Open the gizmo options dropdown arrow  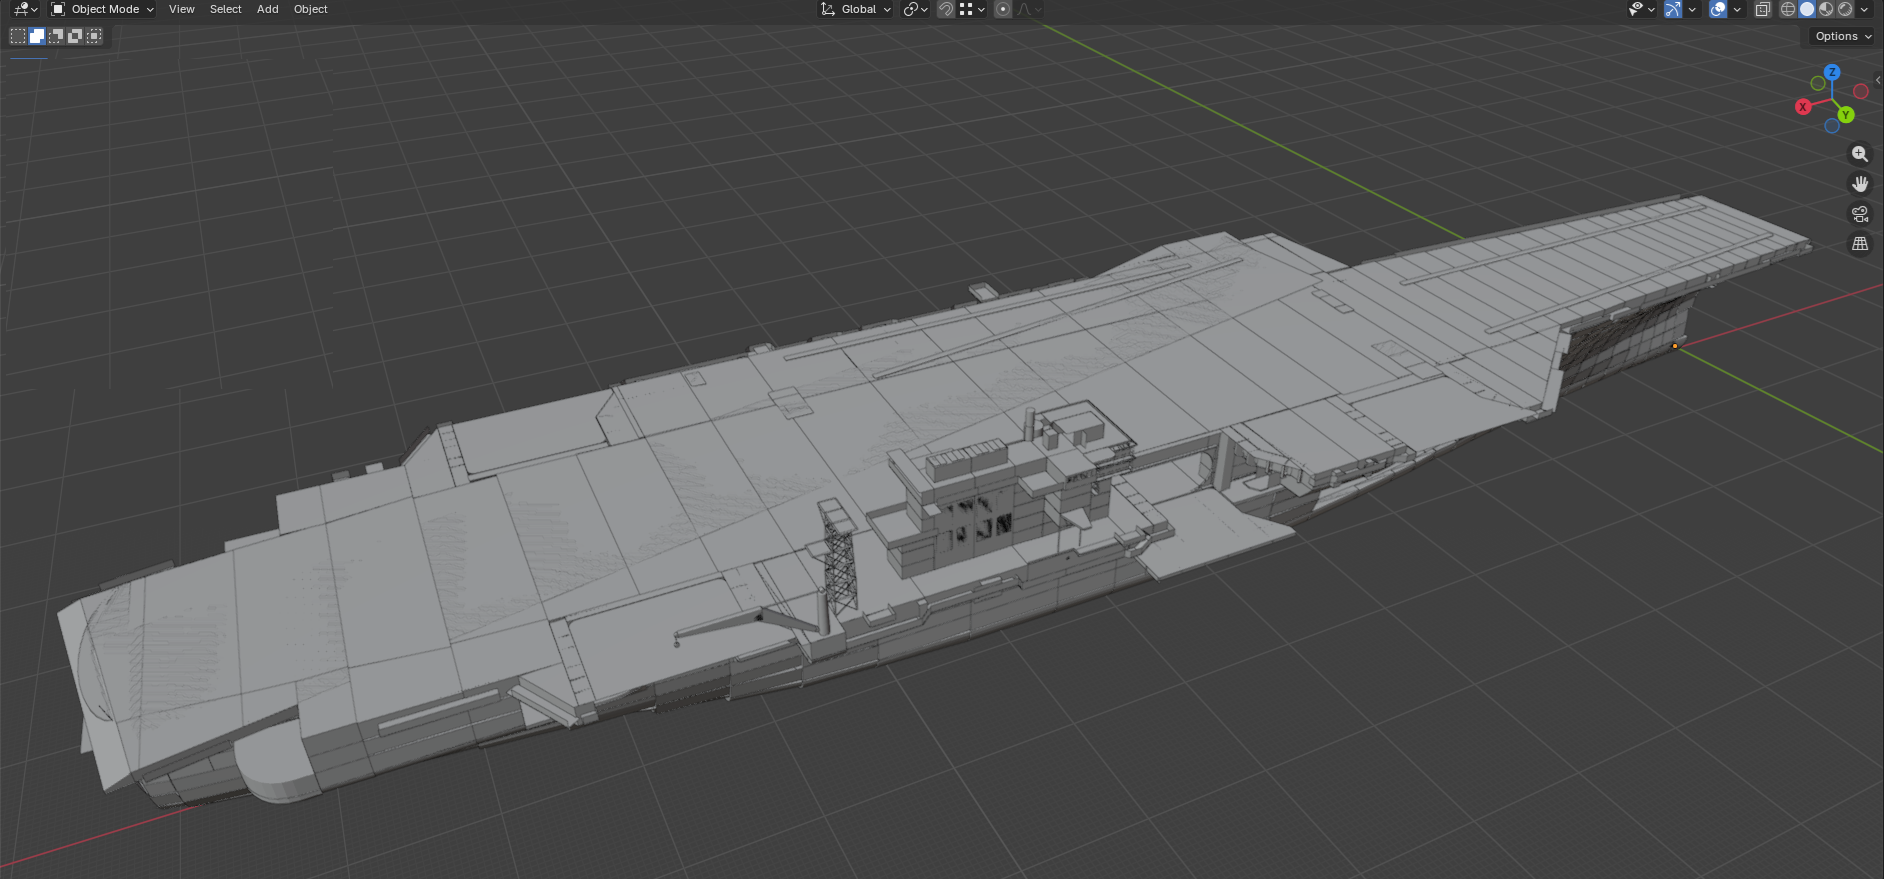1692,9
